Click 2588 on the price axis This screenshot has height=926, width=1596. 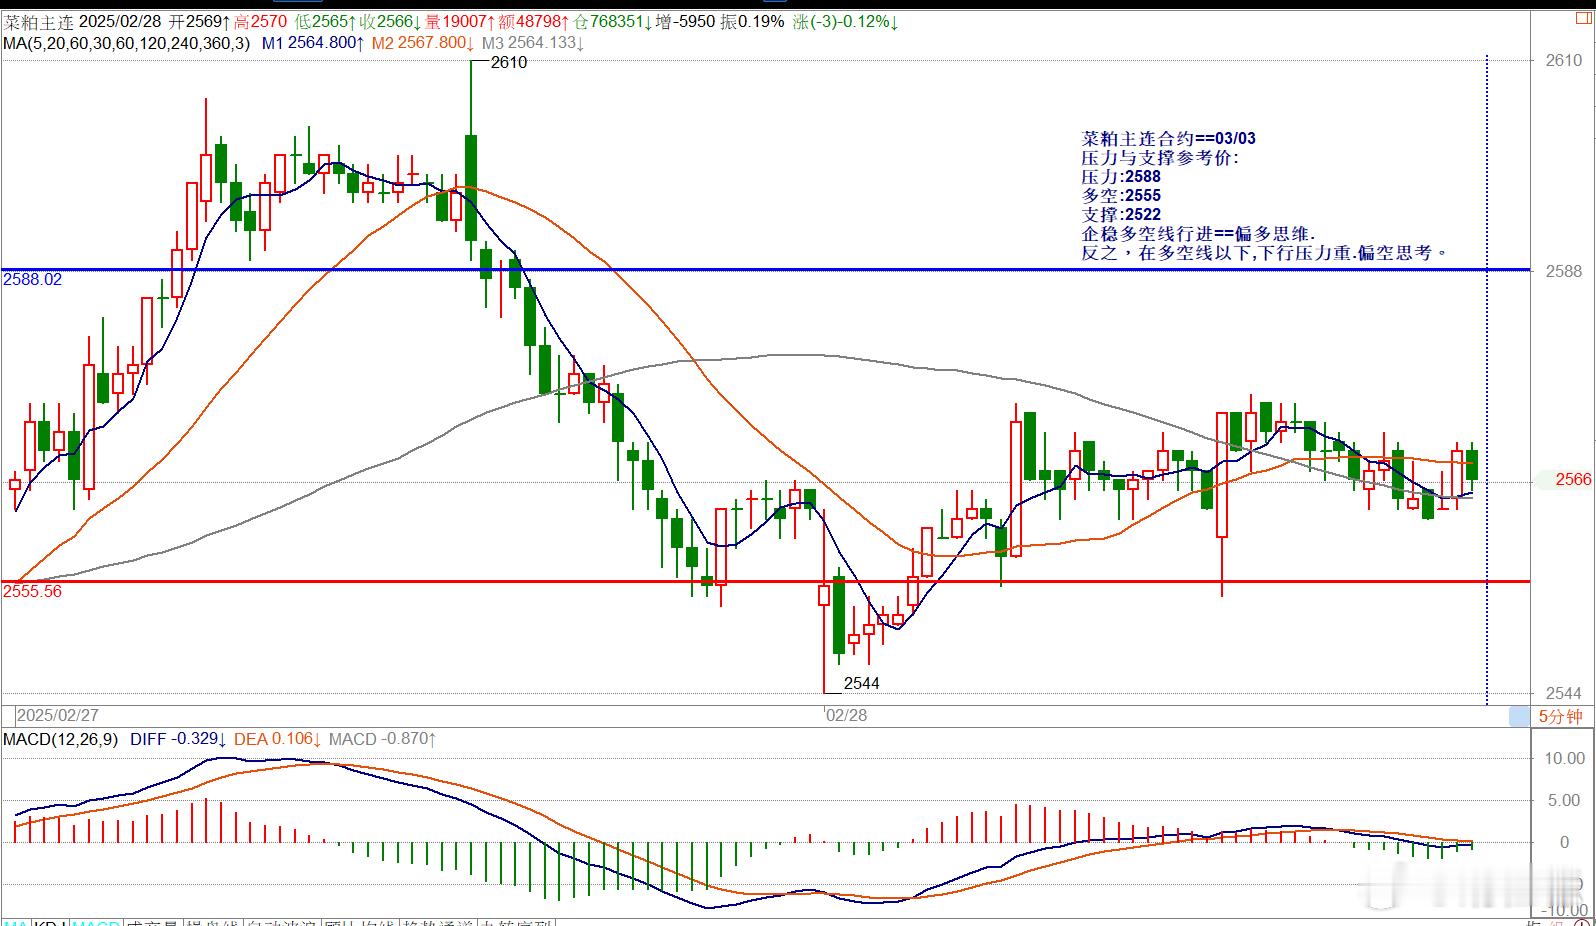[1564, 271]
